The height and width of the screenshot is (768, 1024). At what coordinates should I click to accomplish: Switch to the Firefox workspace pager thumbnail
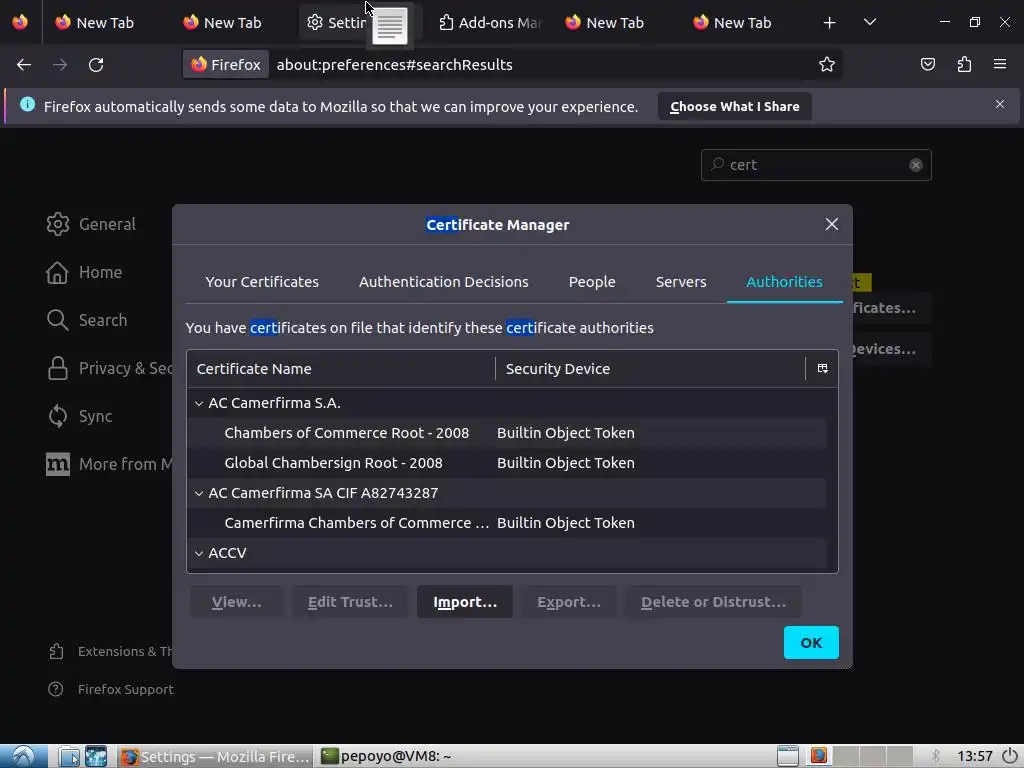(x=819, y=756)
